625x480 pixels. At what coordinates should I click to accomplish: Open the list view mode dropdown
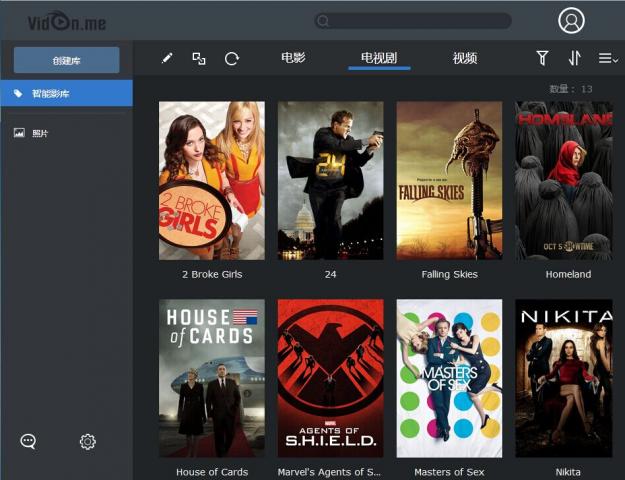[x=608, y=59]
